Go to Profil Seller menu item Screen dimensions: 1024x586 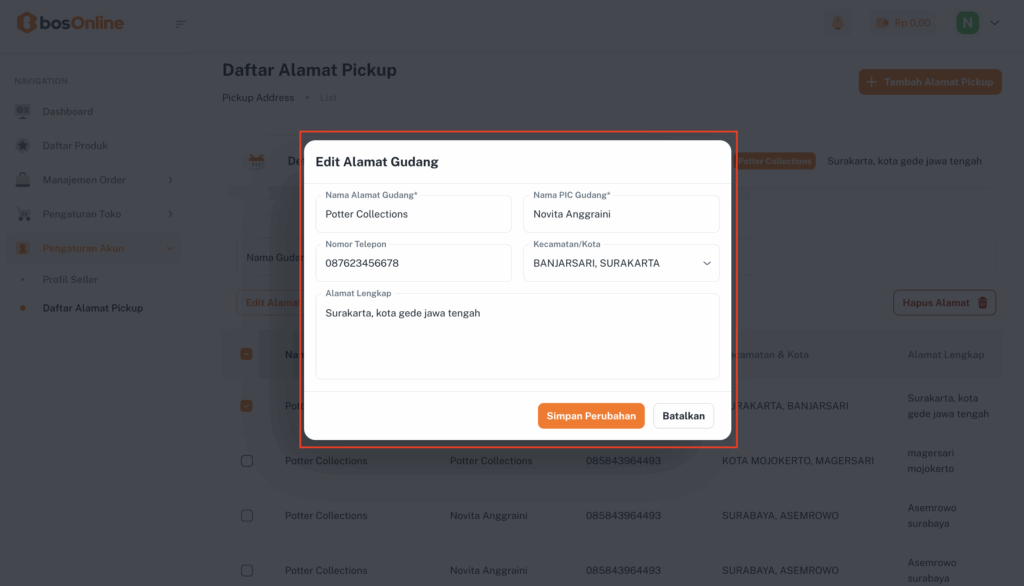pyautogui.click(x=70, y=279)
